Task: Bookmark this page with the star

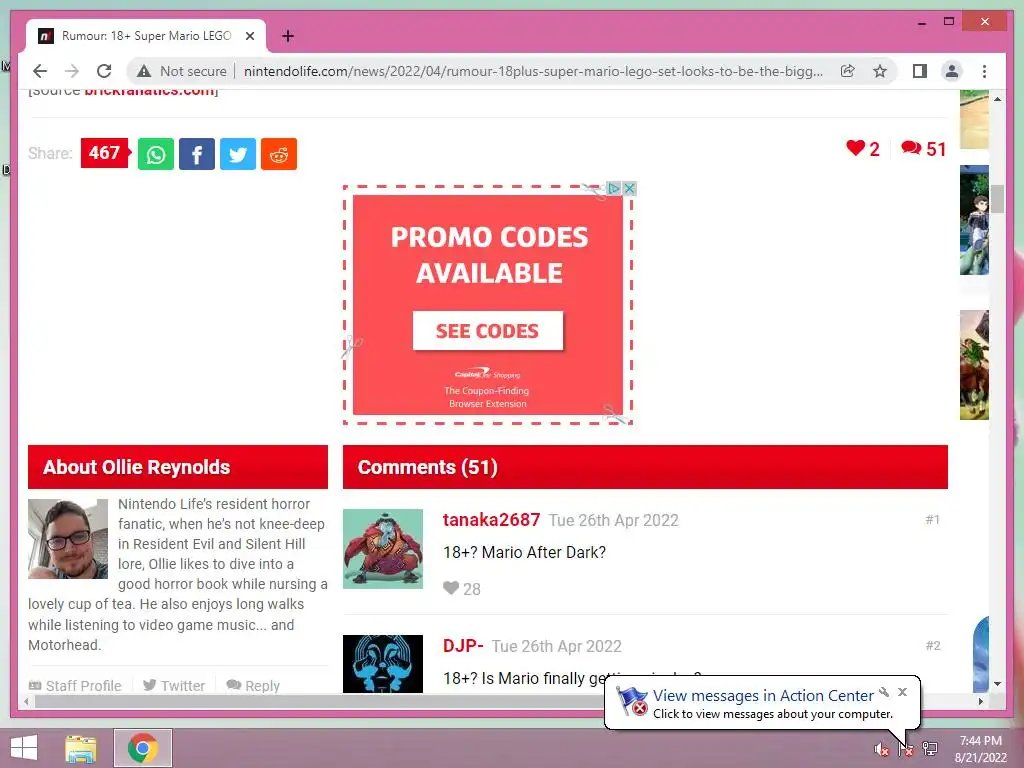Action: 880,71
